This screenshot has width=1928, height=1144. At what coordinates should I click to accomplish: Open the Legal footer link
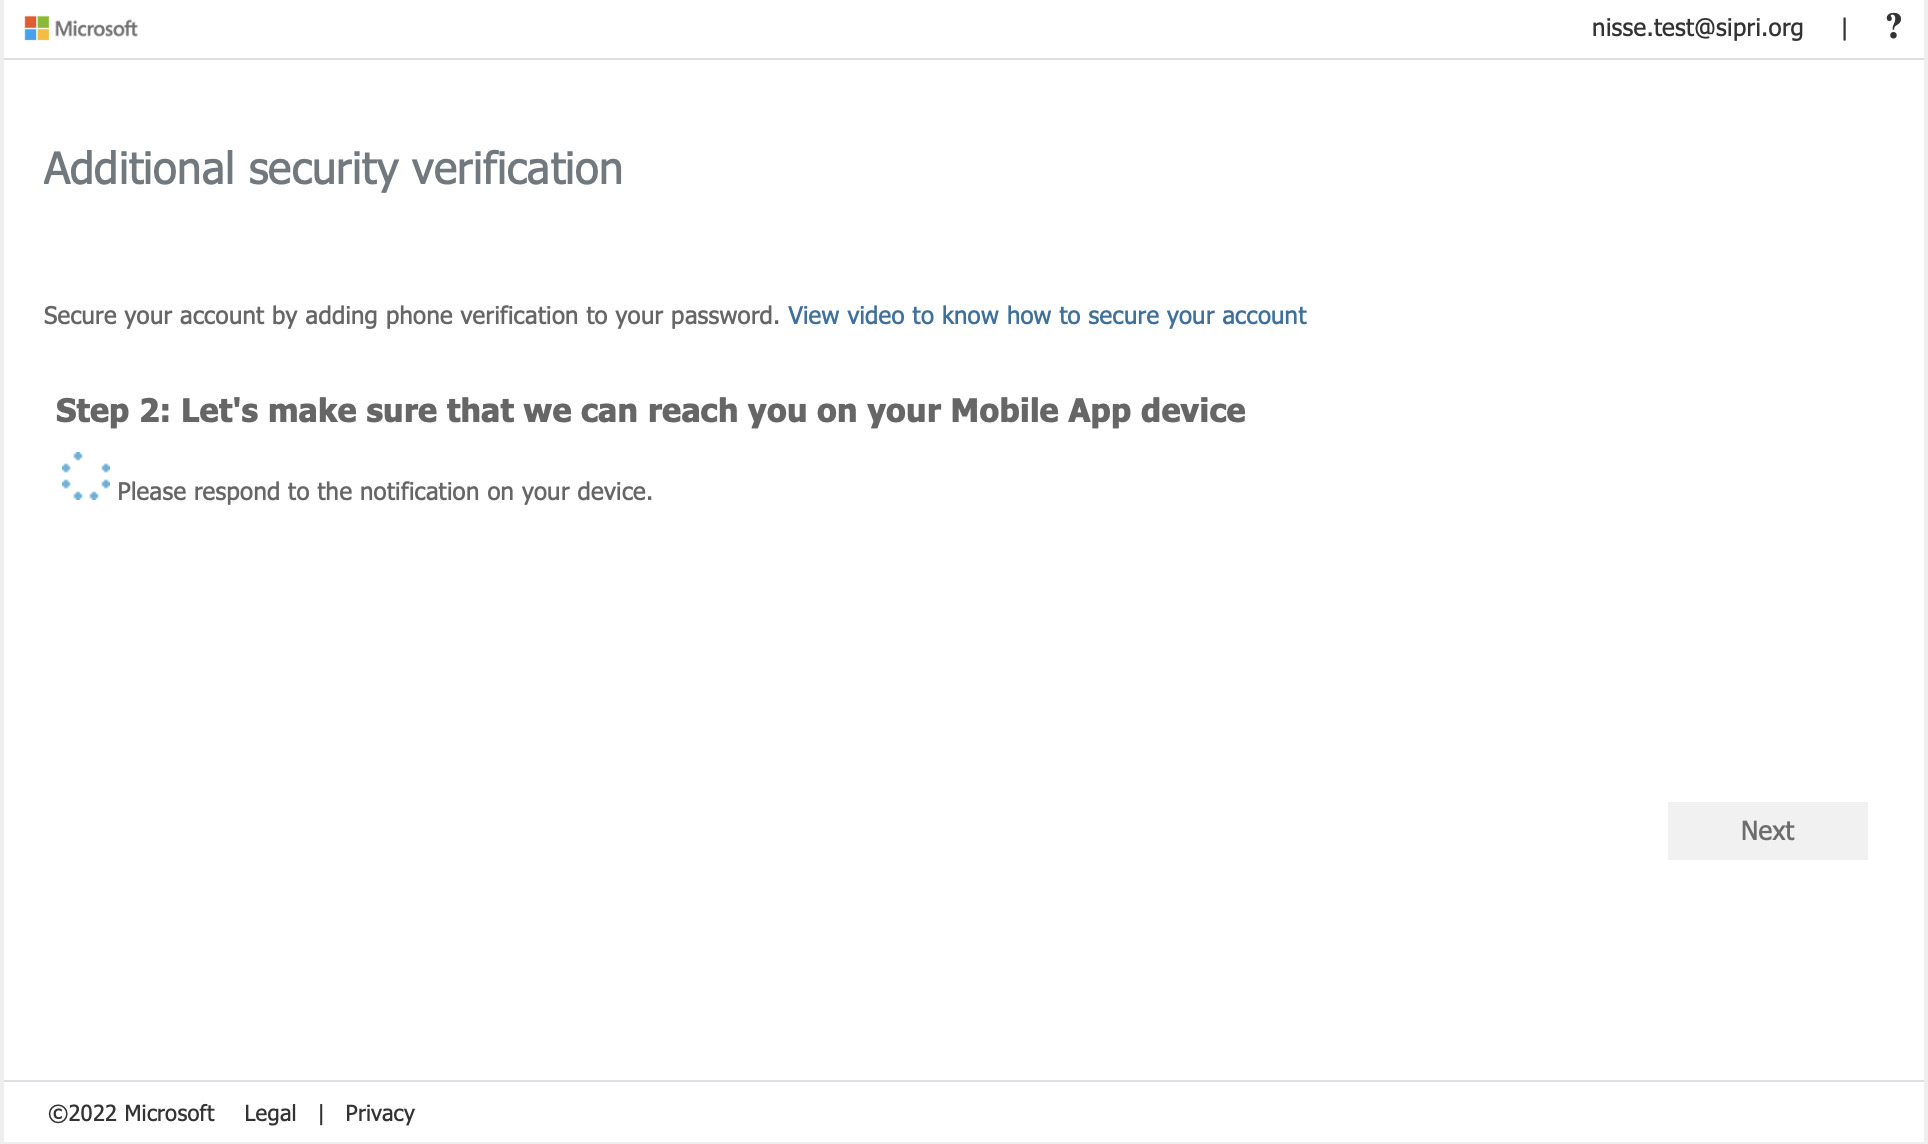(270, 1113)
